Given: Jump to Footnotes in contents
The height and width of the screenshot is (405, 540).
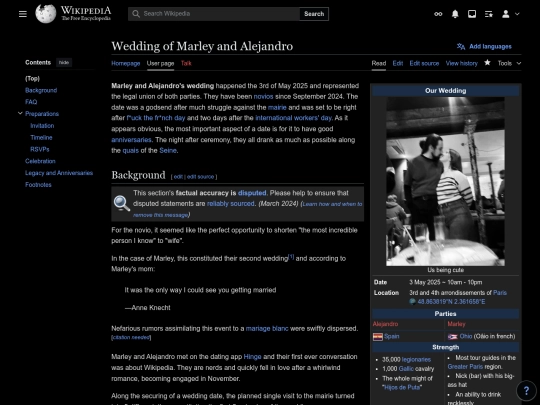Looking at the screenshot, I should coord(38,185).
